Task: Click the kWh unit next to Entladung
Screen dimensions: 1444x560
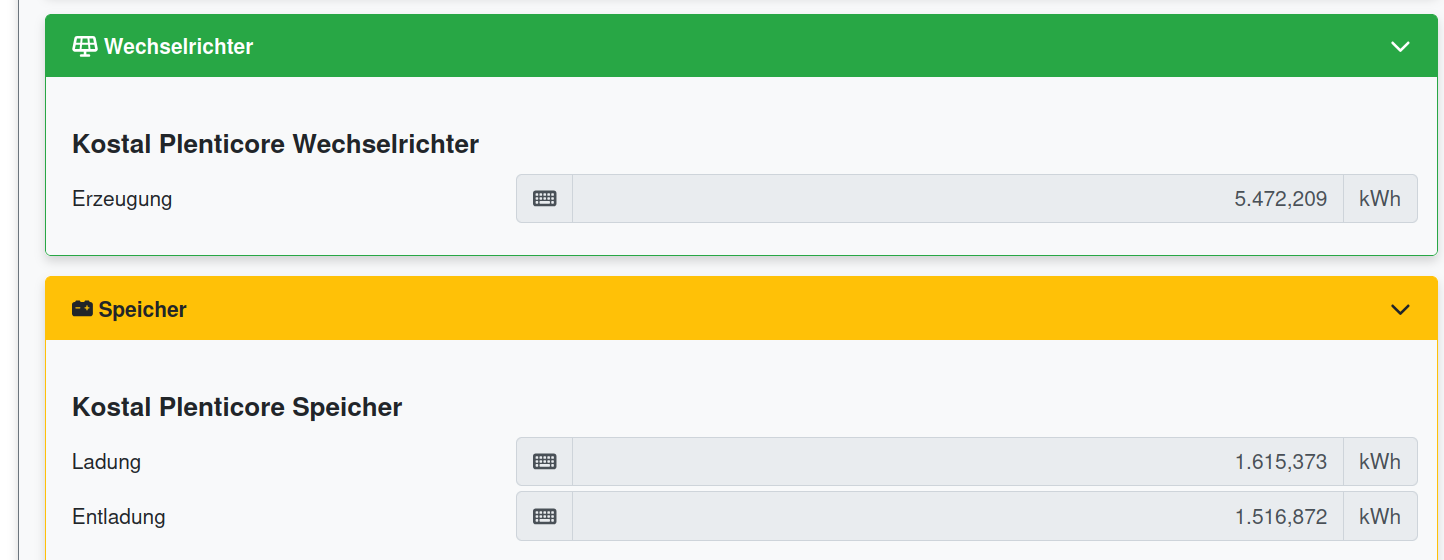Action: coord(1379,516)
